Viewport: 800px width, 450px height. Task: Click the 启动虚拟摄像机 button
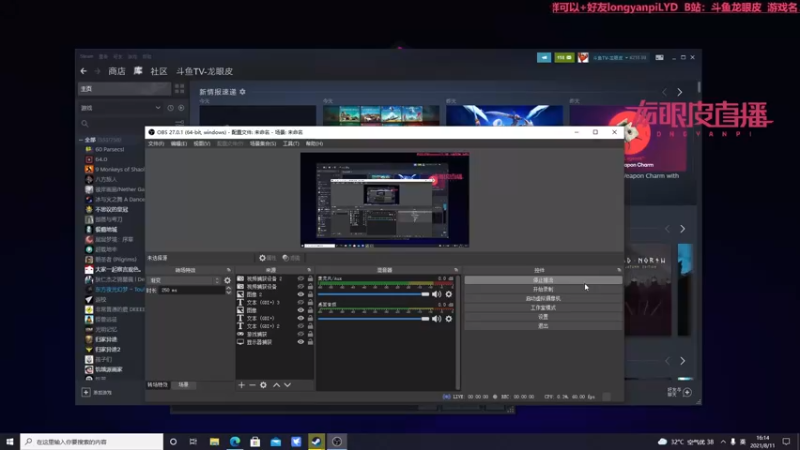pos(543,298)
